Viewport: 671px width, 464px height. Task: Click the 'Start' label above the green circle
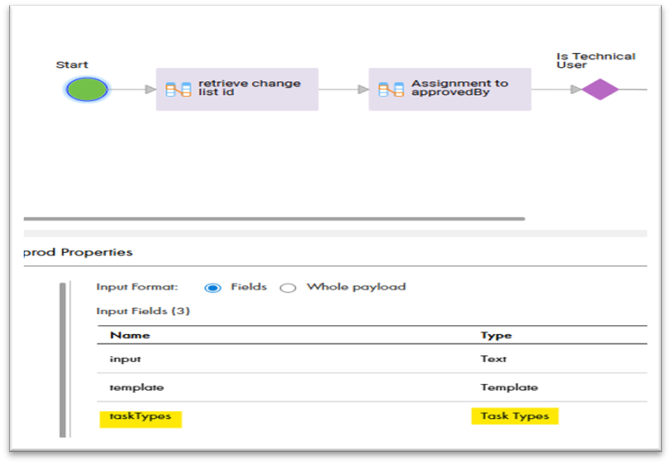click(72, 65)
